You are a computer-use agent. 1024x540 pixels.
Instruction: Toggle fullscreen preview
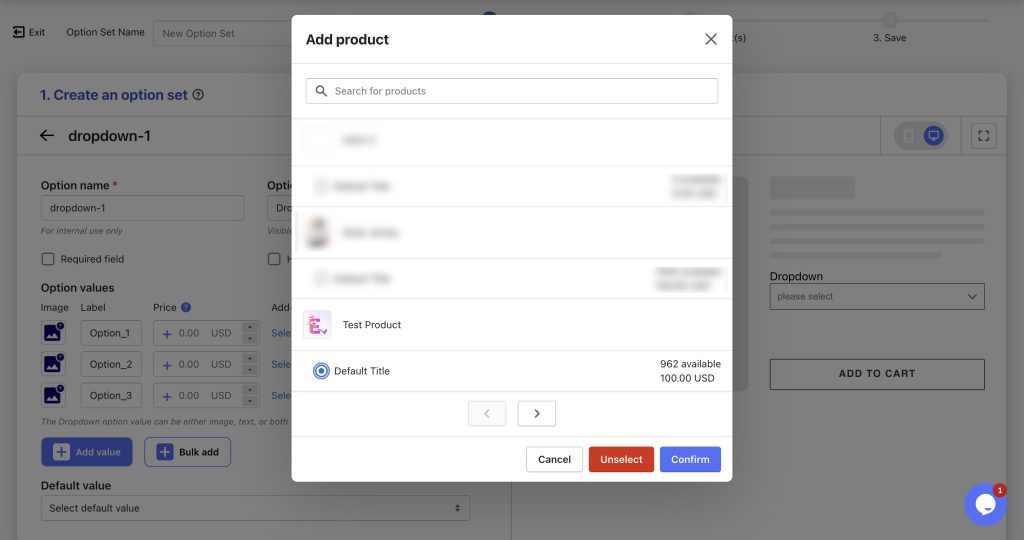[983, 136]
